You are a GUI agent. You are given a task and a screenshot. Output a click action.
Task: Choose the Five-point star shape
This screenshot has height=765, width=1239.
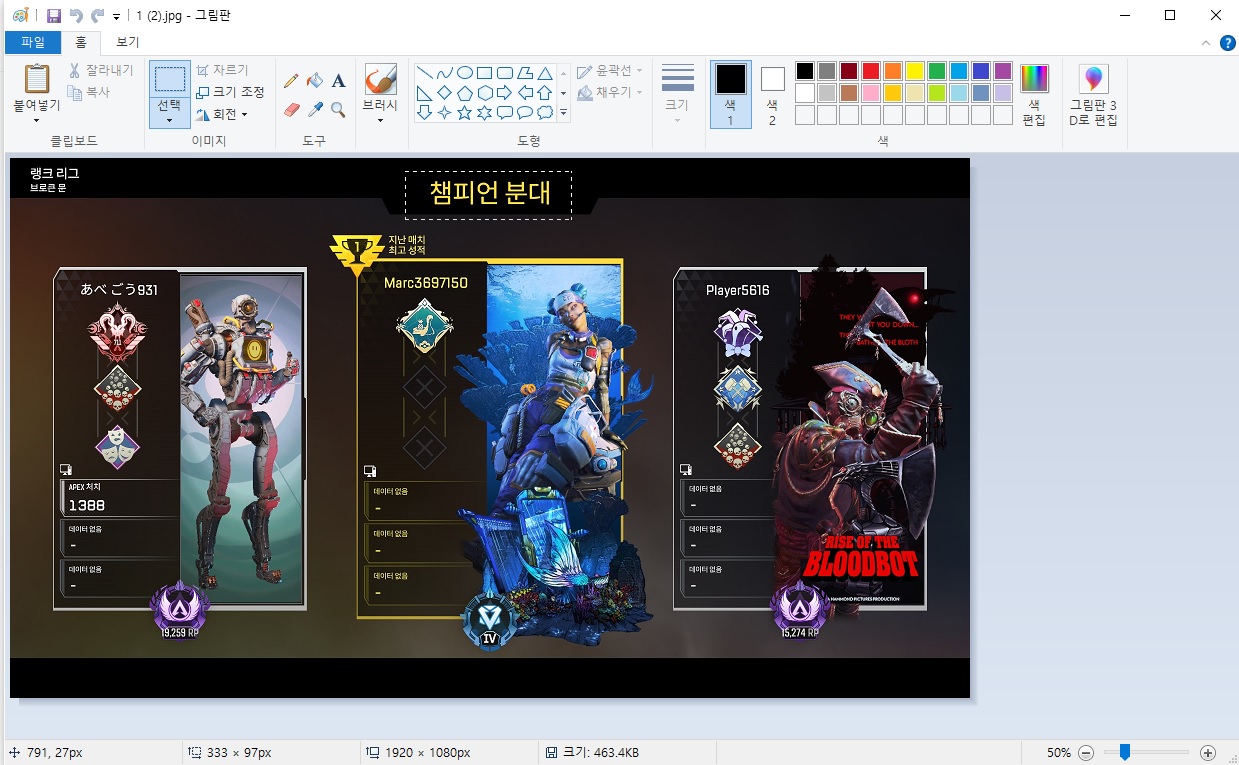(x=464, y=113)
